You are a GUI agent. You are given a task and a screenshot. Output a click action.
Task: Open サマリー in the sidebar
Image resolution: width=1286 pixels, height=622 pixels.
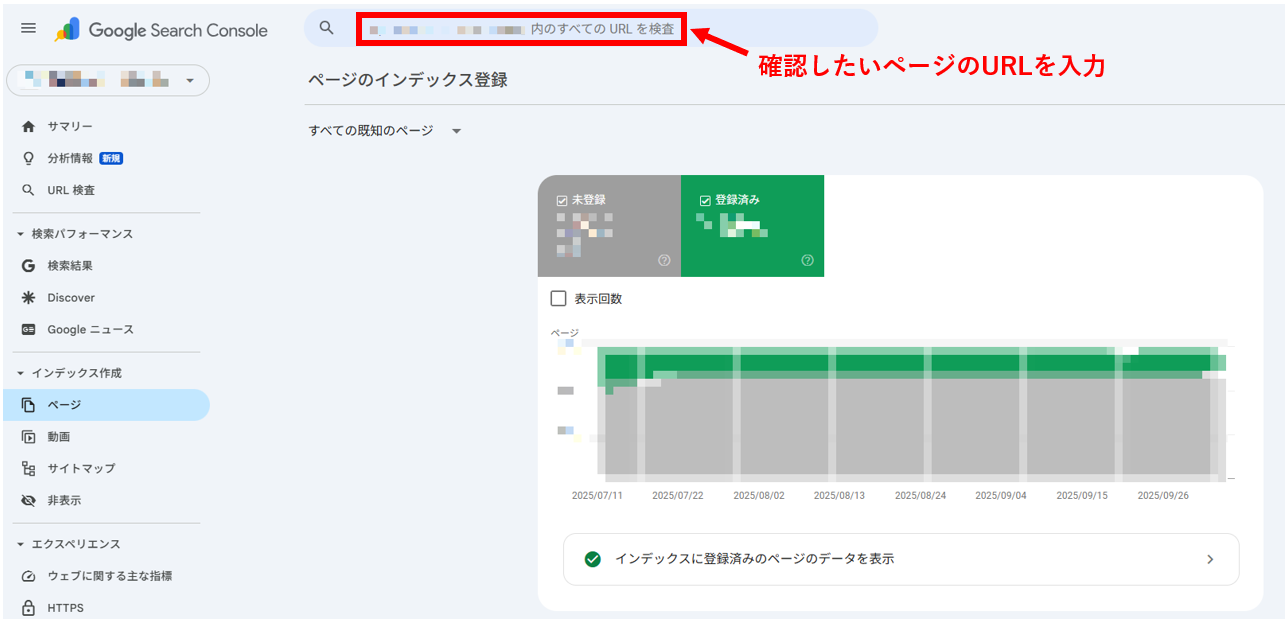tap(69, 127)
